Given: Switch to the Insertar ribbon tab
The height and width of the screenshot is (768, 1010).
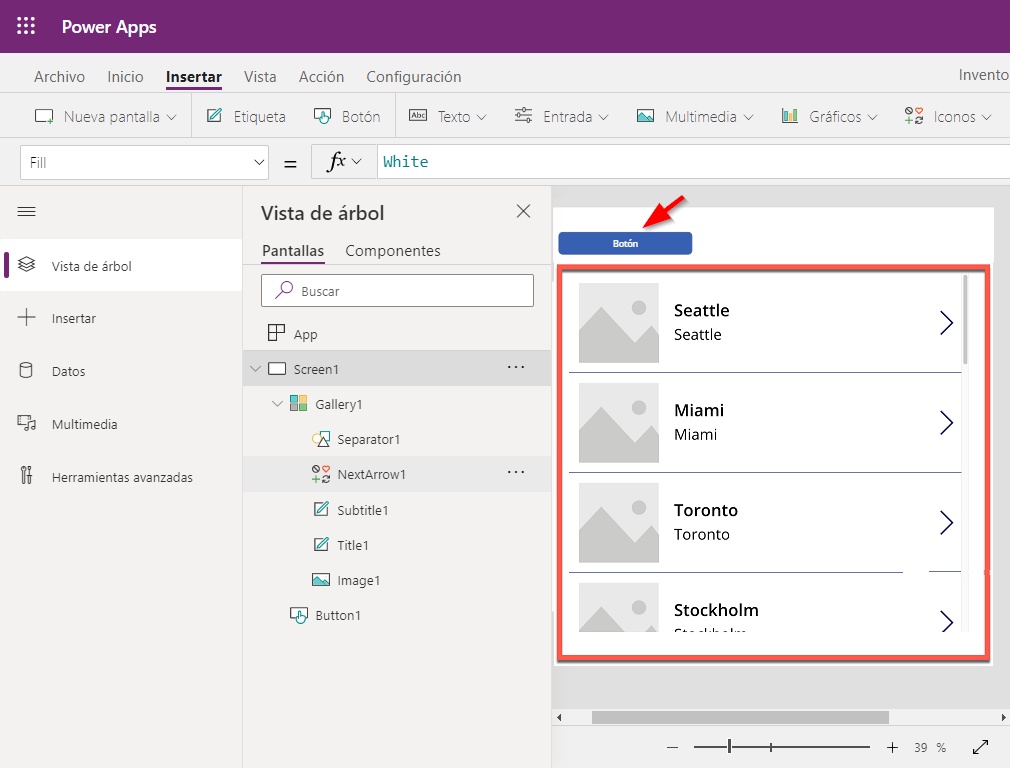Looking at the screenshot, I should point(193,77).
